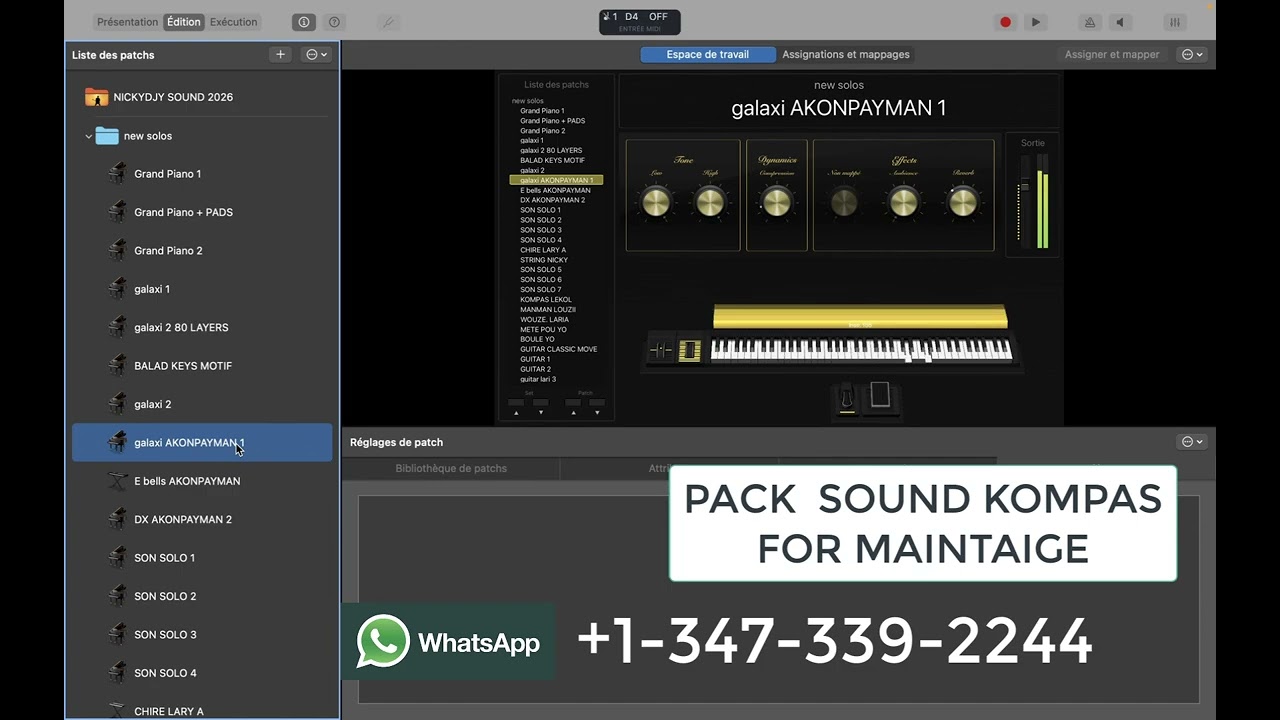Image resolution: width=1280 pixels, height=720 pixels.
Task: Click the gold modulation wheel on workspace keyboard
Action: coord(689,350)
